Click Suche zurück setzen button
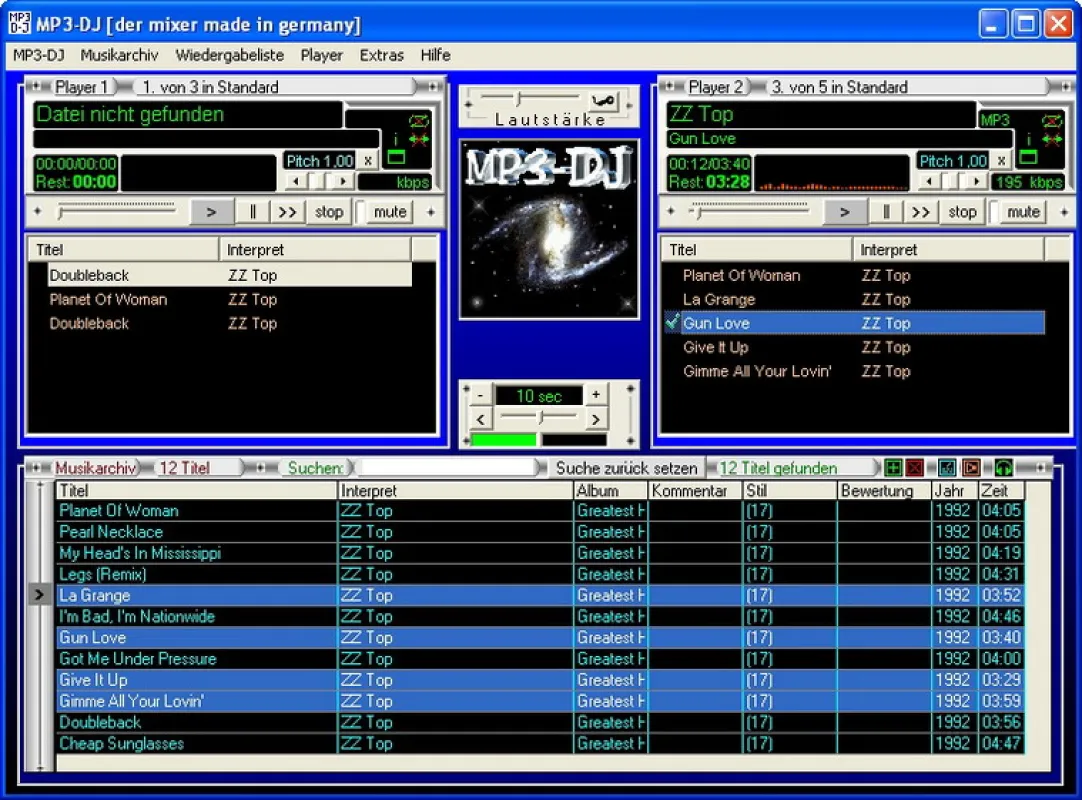Image resolution: width=1082 pixels, height=800 pixels. coord(627,469)
